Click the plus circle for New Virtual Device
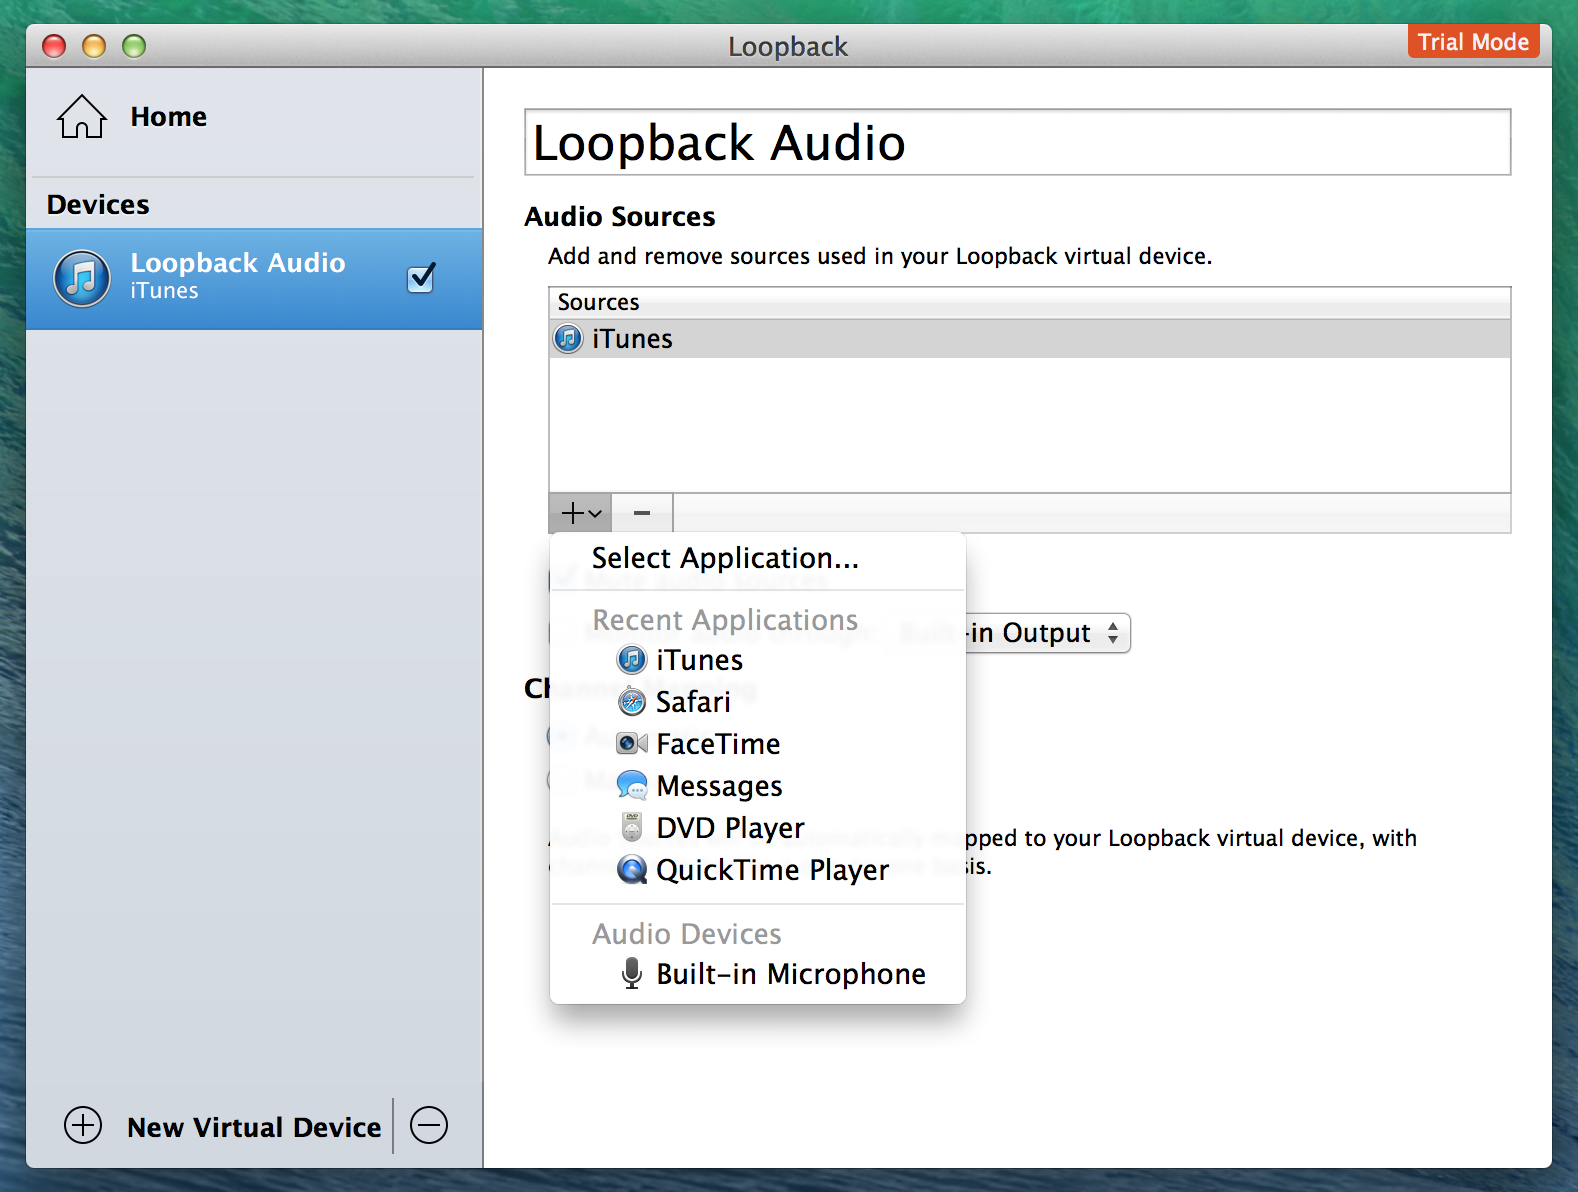The height and width of the screenshot is (1192, 1578). (x=83, y=1125)
